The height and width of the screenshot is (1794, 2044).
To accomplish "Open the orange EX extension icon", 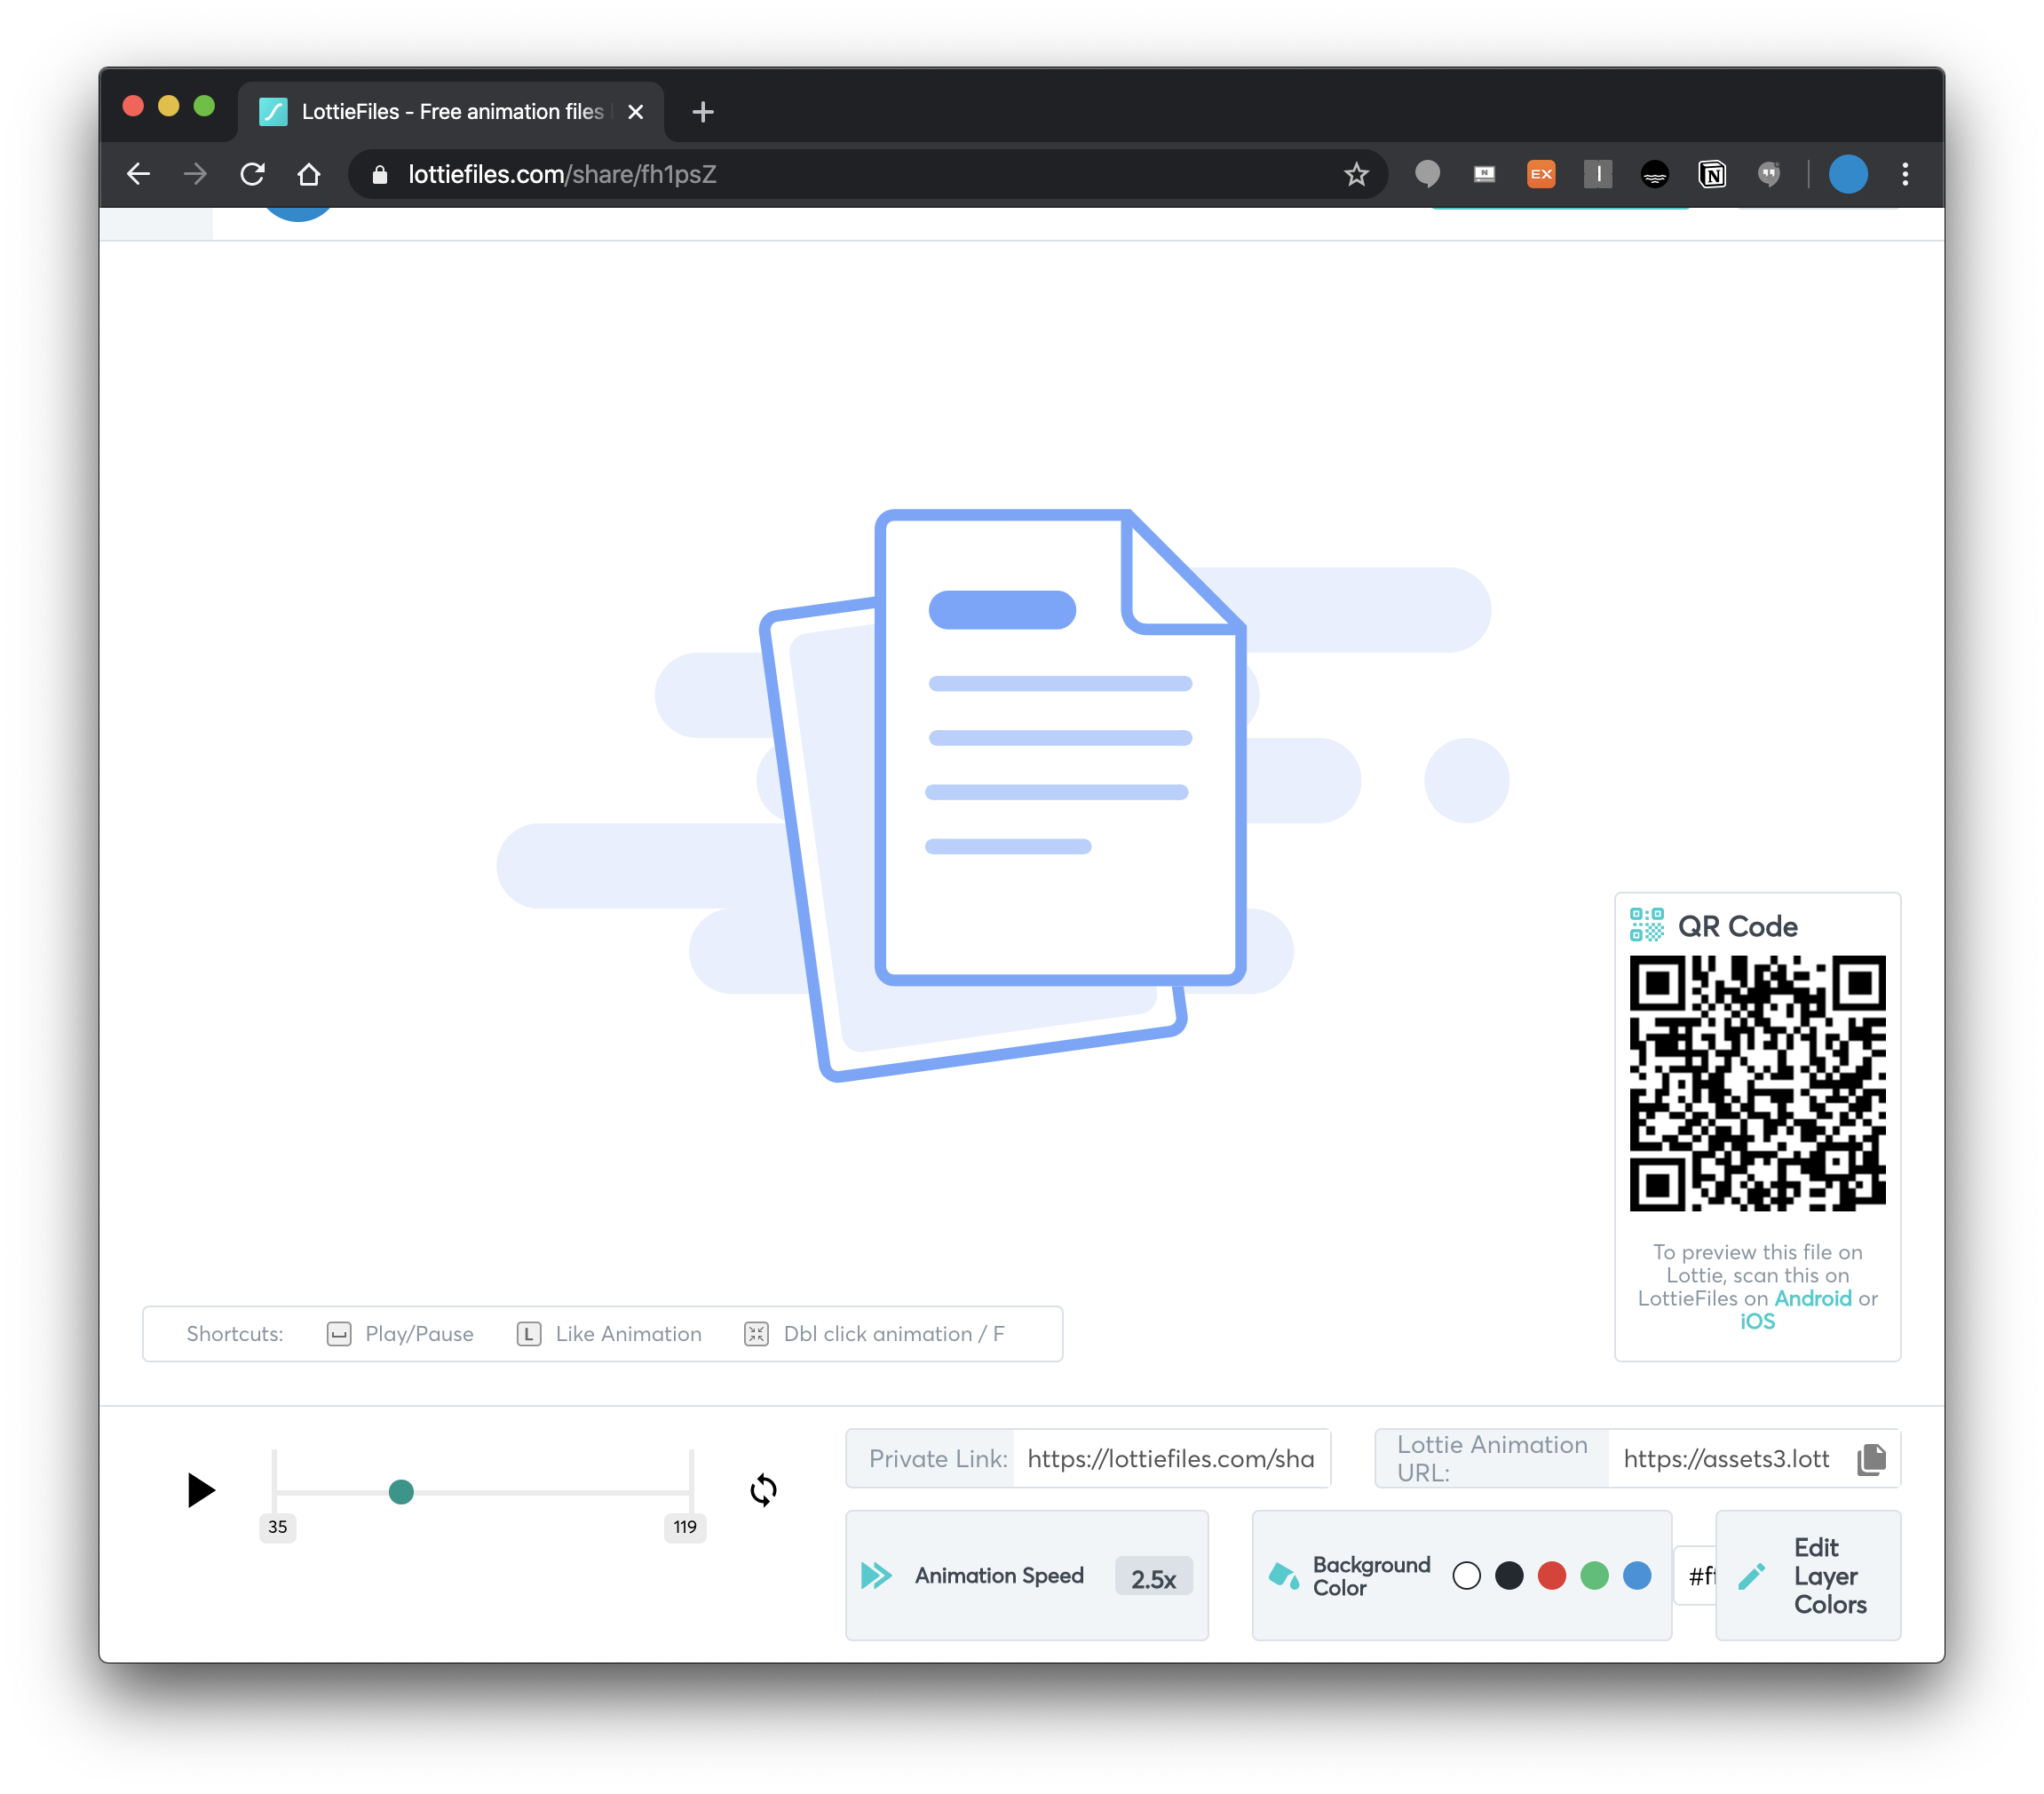I will click(1541, 174).
